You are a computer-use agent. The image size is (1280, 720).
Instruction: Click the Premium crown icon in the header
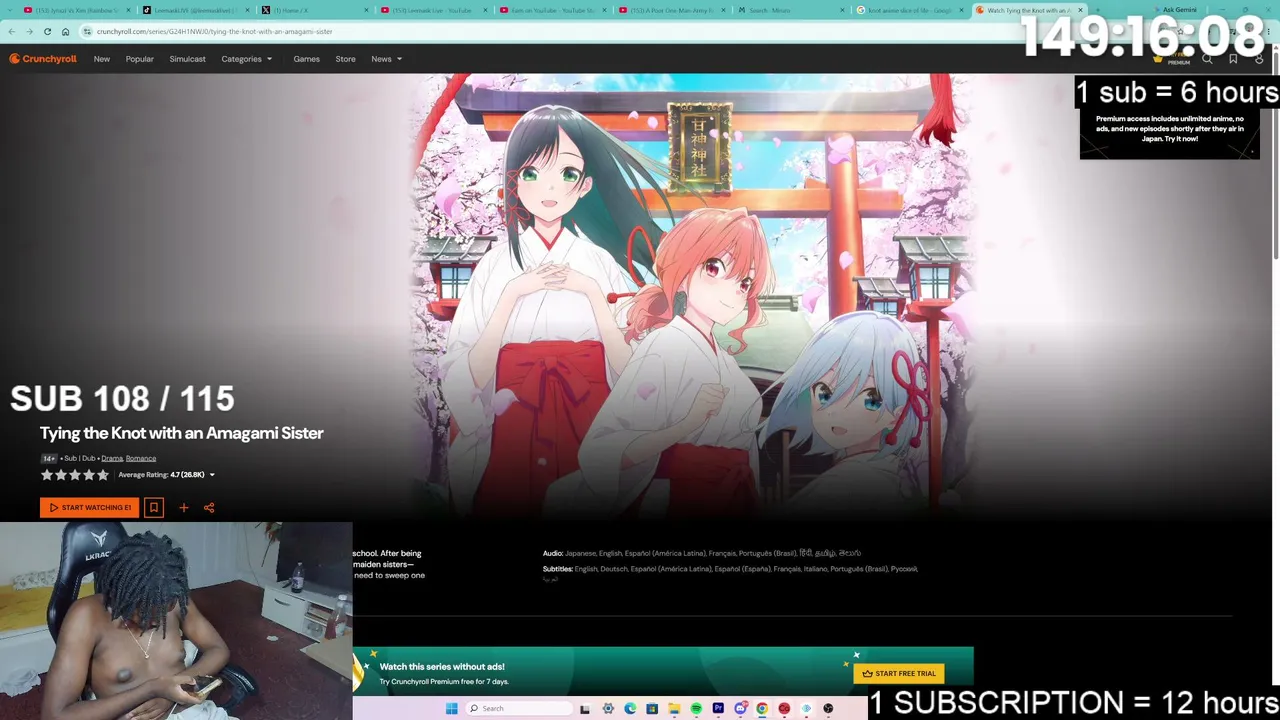(1158, 59)
